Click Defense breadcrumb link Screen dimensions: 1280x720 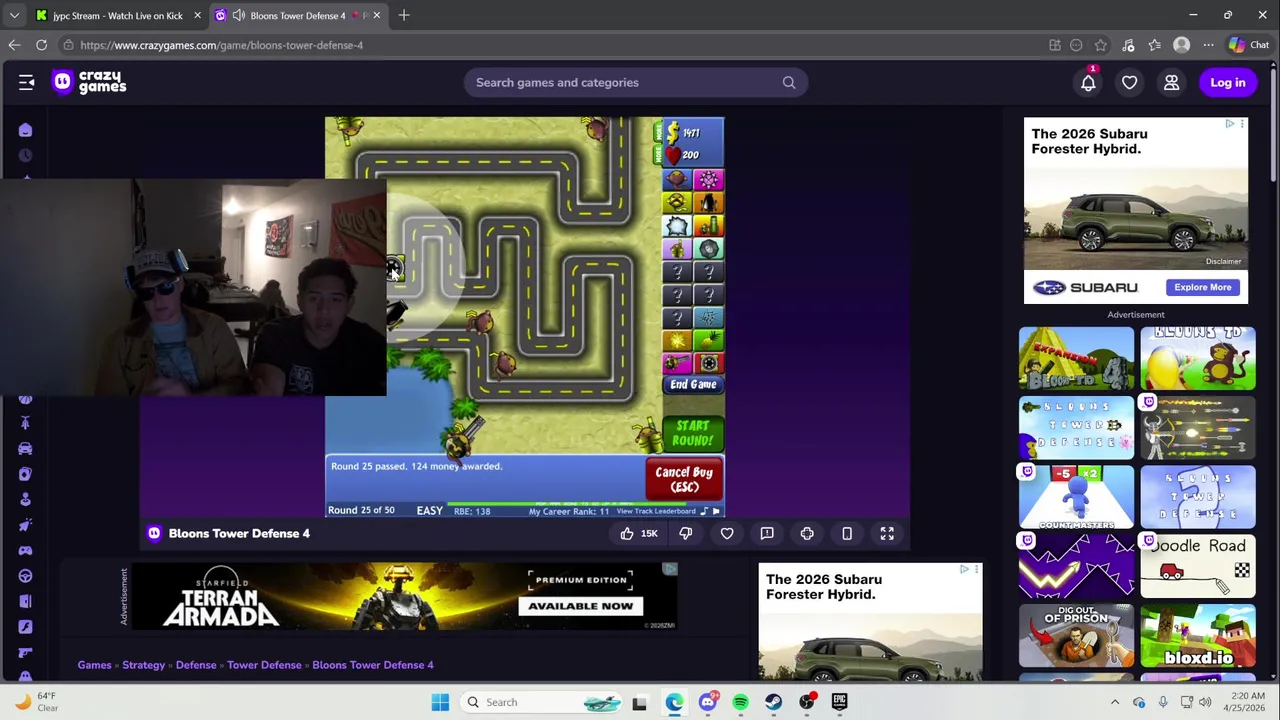196,665
